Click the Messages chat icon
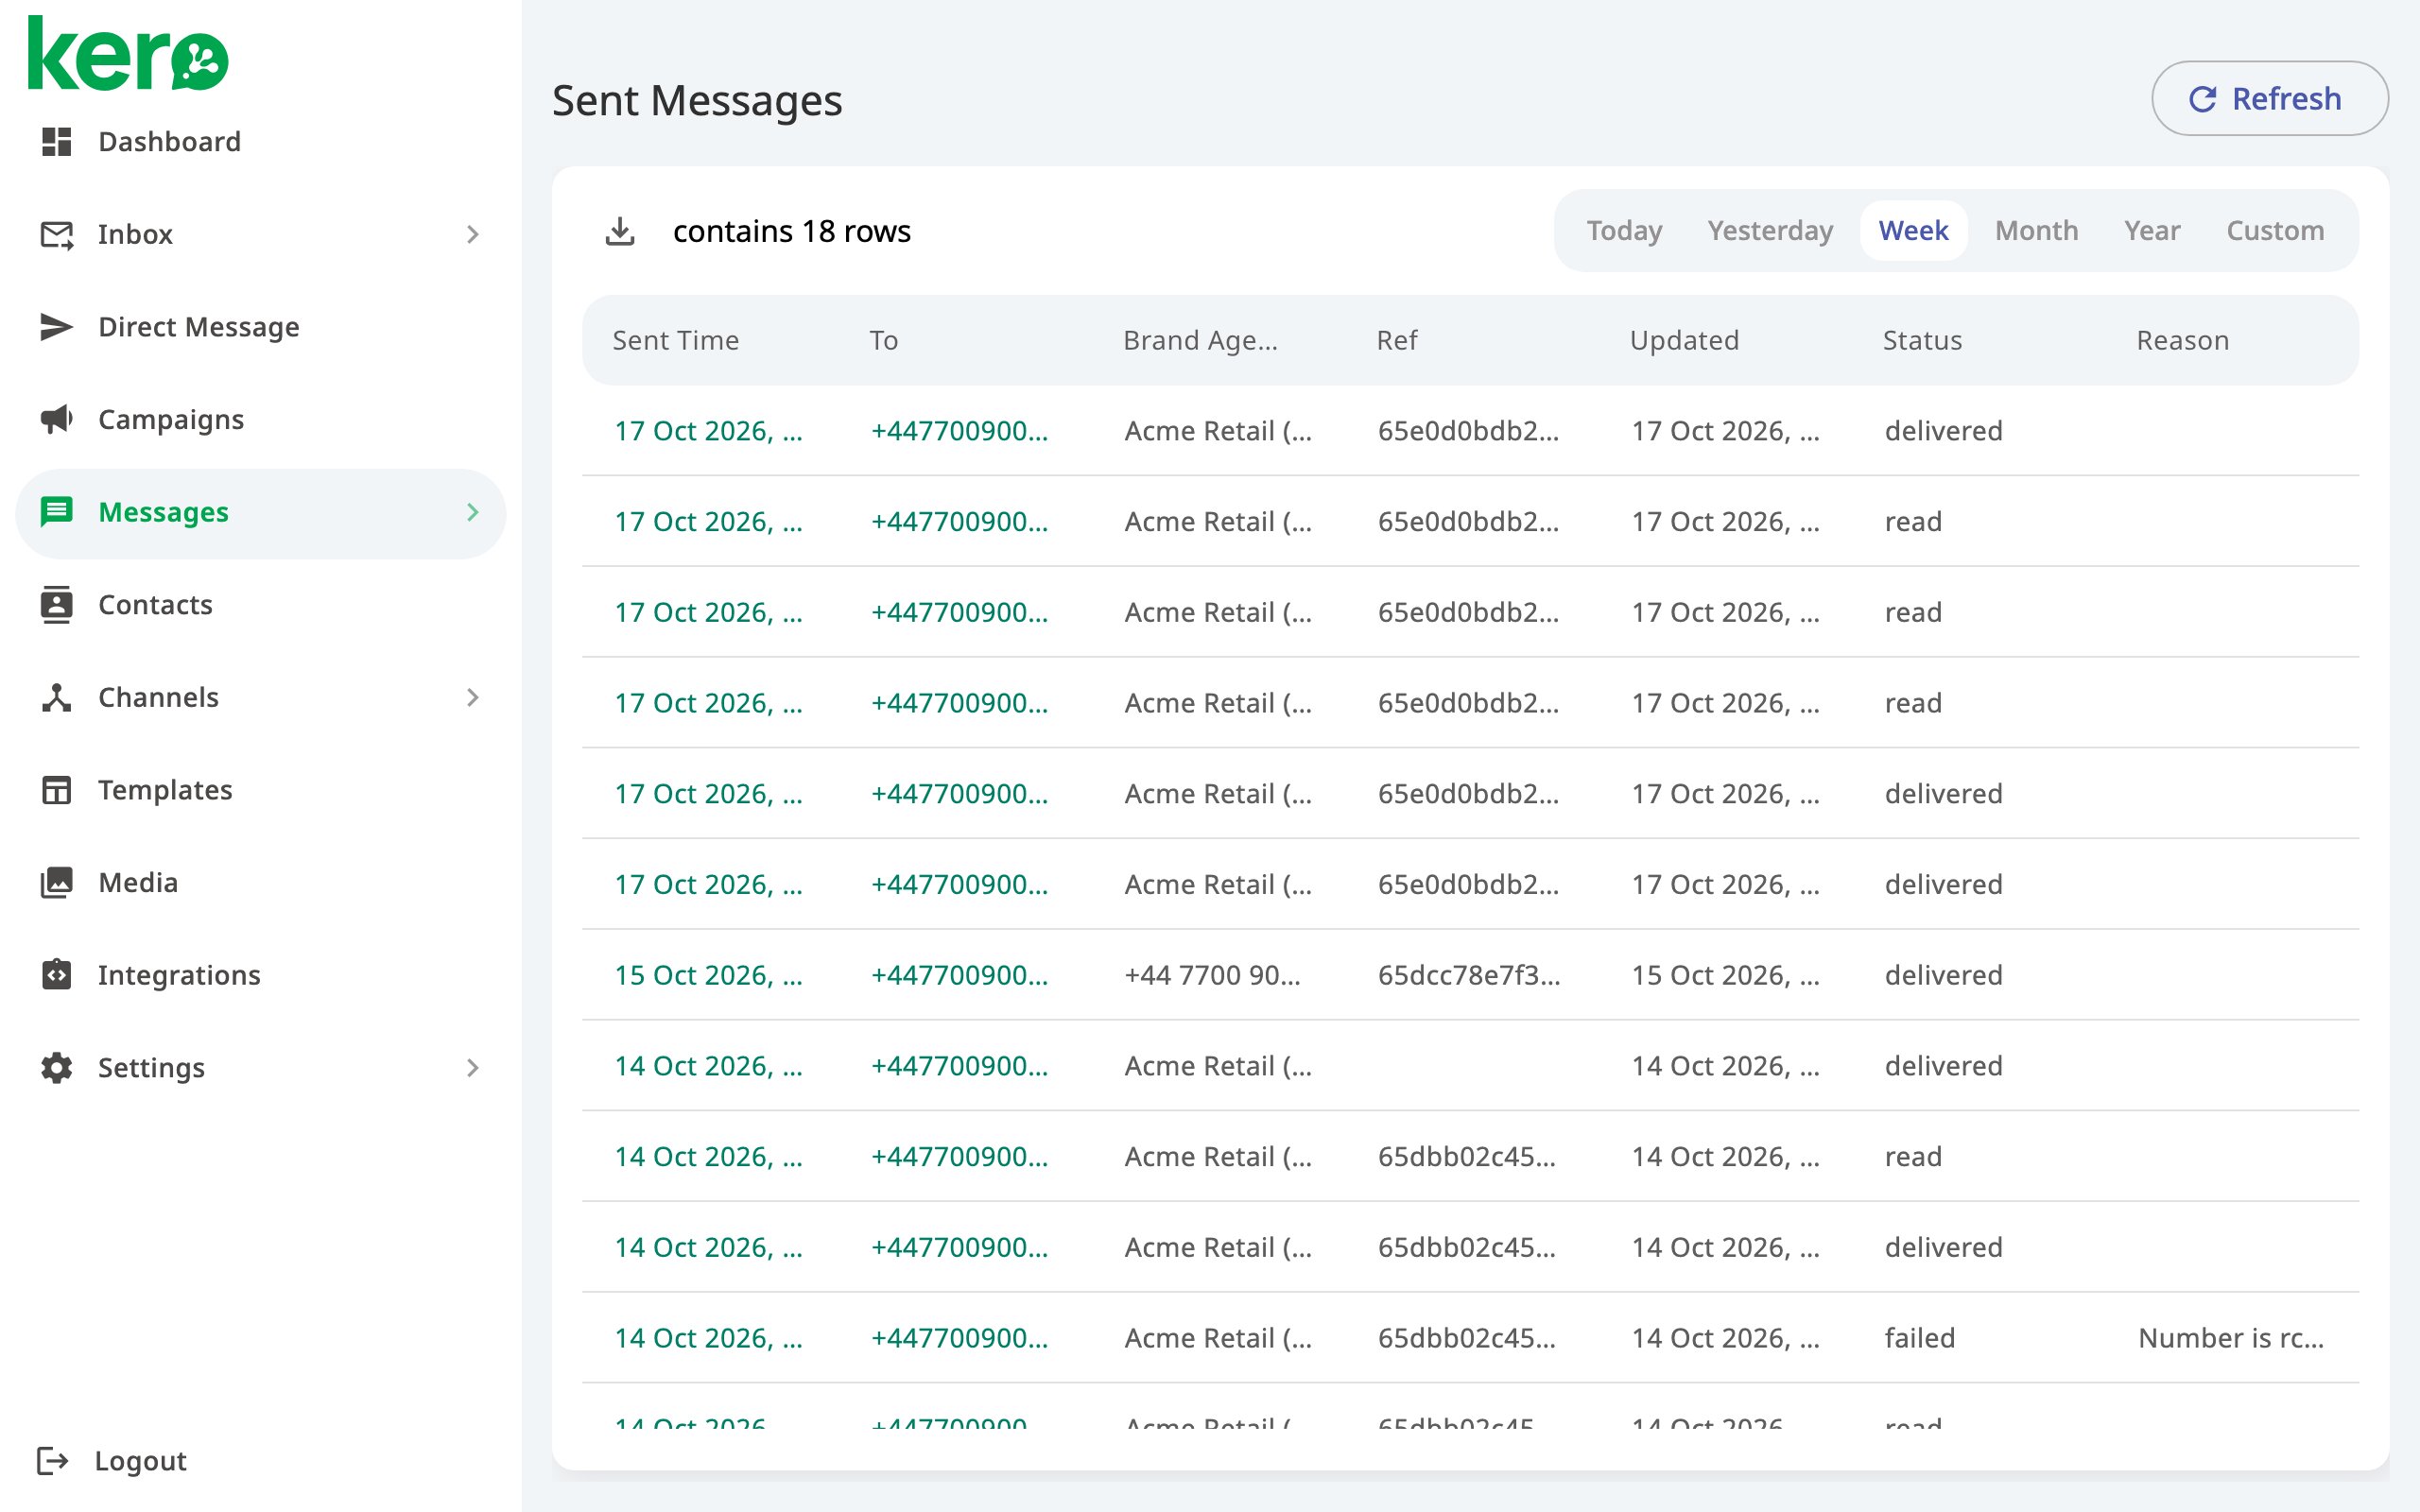The image size is (2420, 1512). (x=57, y=512)
